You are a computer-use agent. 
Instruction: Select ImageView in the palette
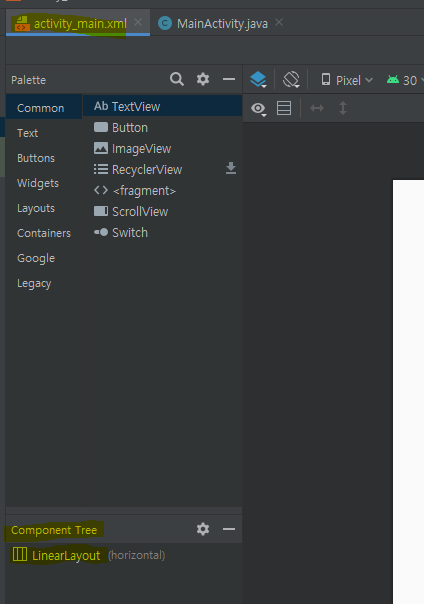pos(162,148)
